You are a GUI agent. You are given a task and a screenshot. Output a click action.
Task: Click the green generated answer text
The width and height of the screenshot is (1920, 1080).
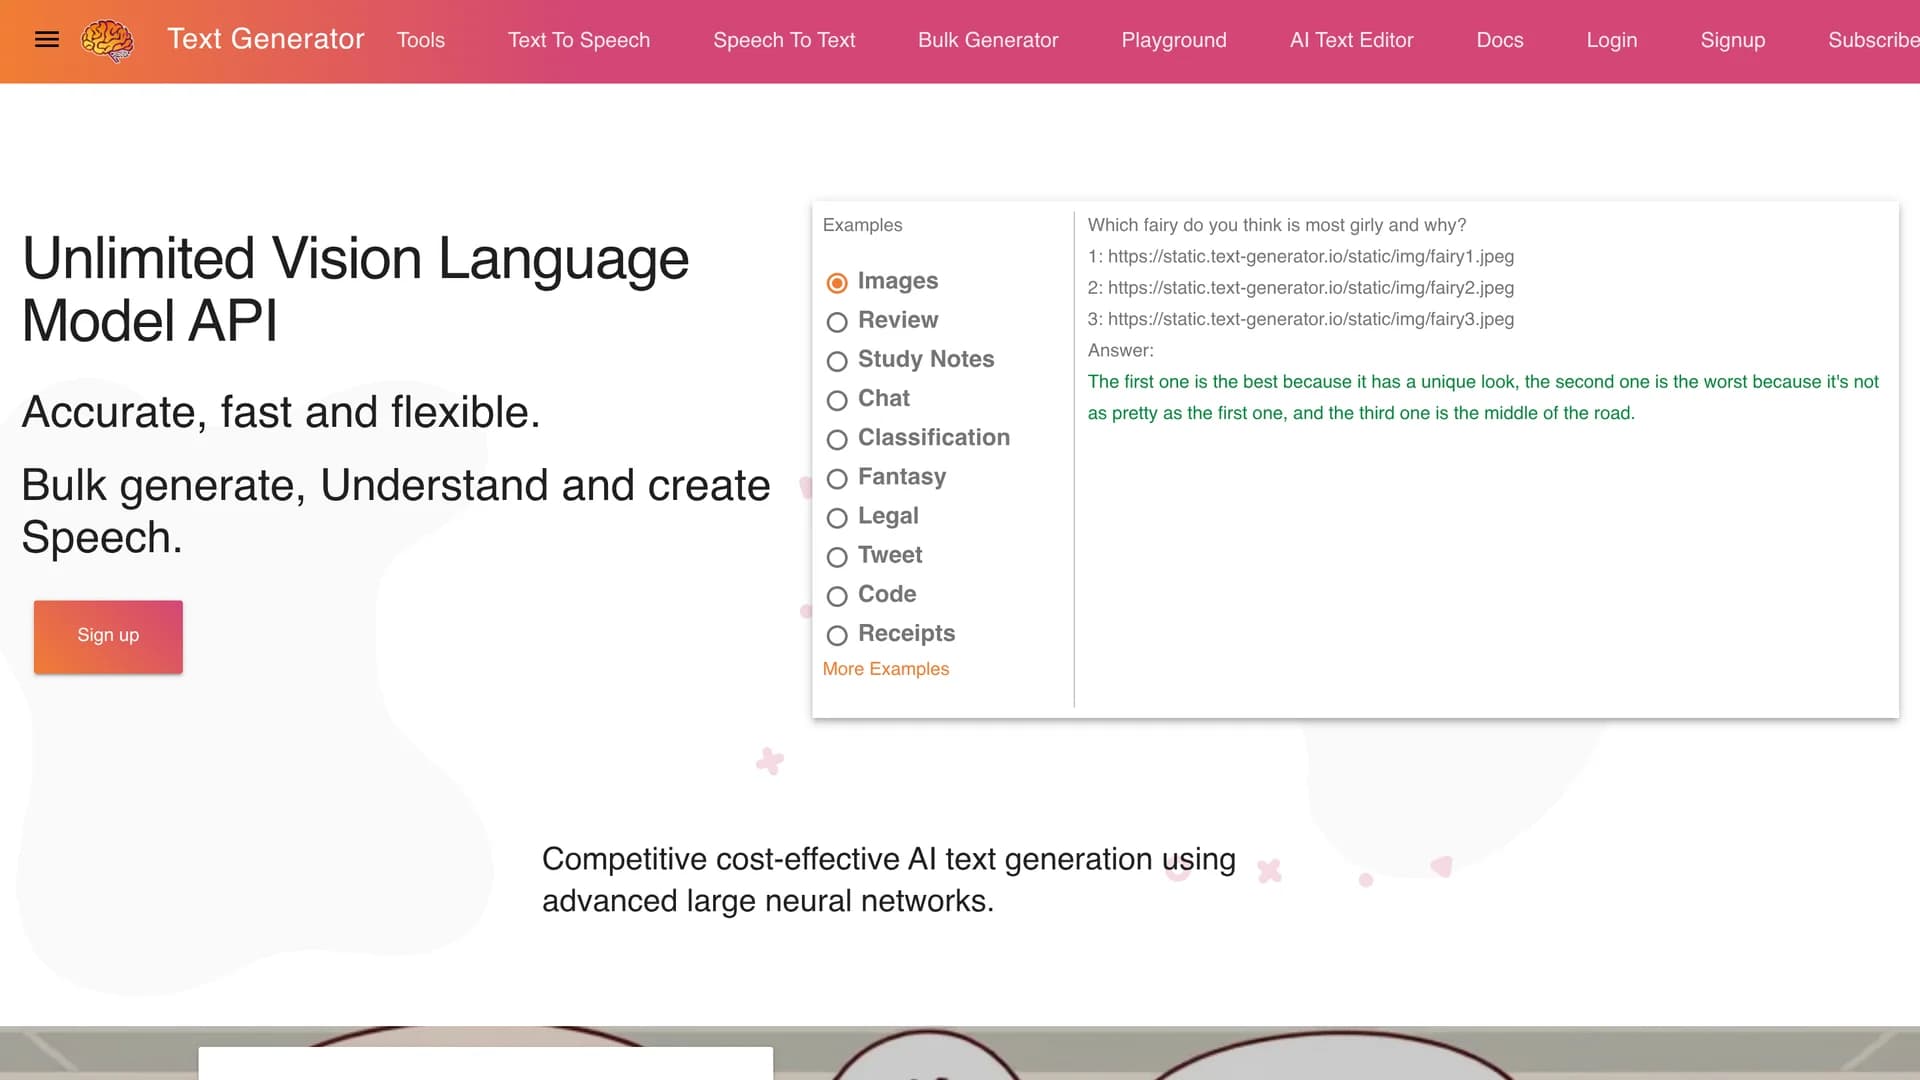pos(1483,397)
